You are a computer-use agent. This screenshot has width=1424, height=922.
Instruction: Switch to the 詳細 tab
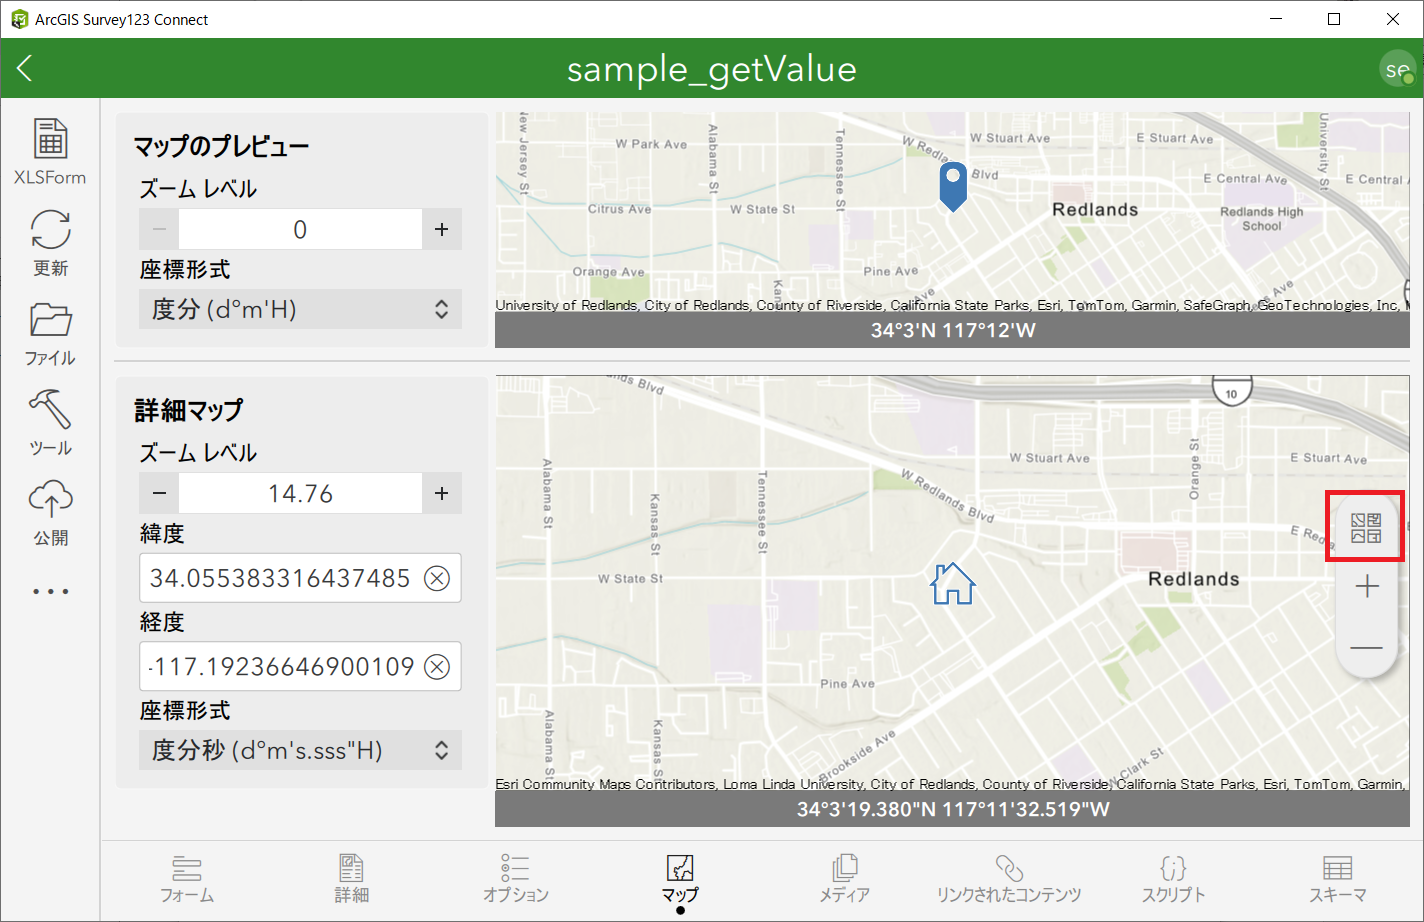point(351,879)
